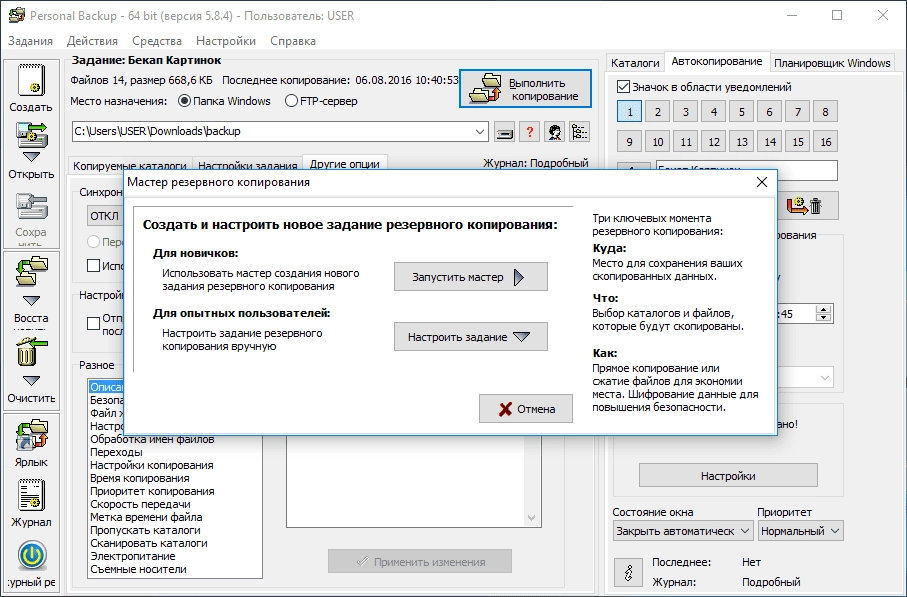Image resolution: width=907 pixels, height=597 pixels.
Task: Click the Personal Backup title bar app icon
Action: [x=16, y=16]
